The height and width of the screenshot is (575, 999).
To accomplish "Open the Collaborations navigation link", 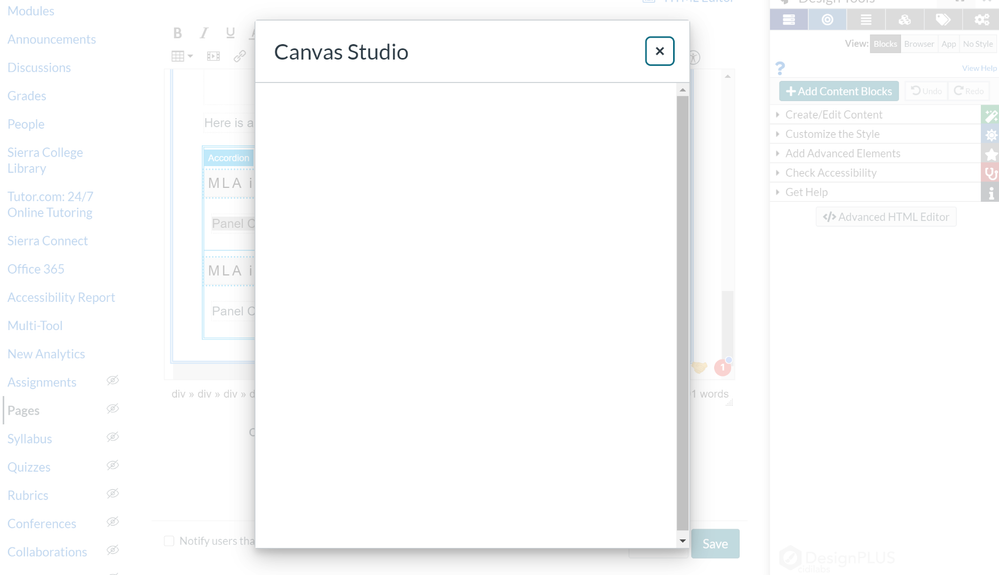I will point(47,552).
